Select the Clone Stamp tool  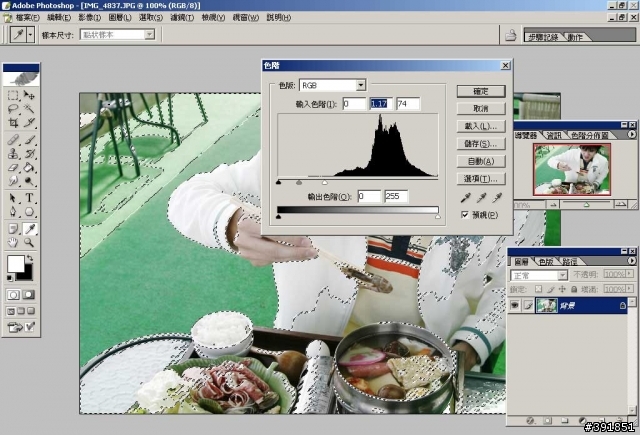13,154
